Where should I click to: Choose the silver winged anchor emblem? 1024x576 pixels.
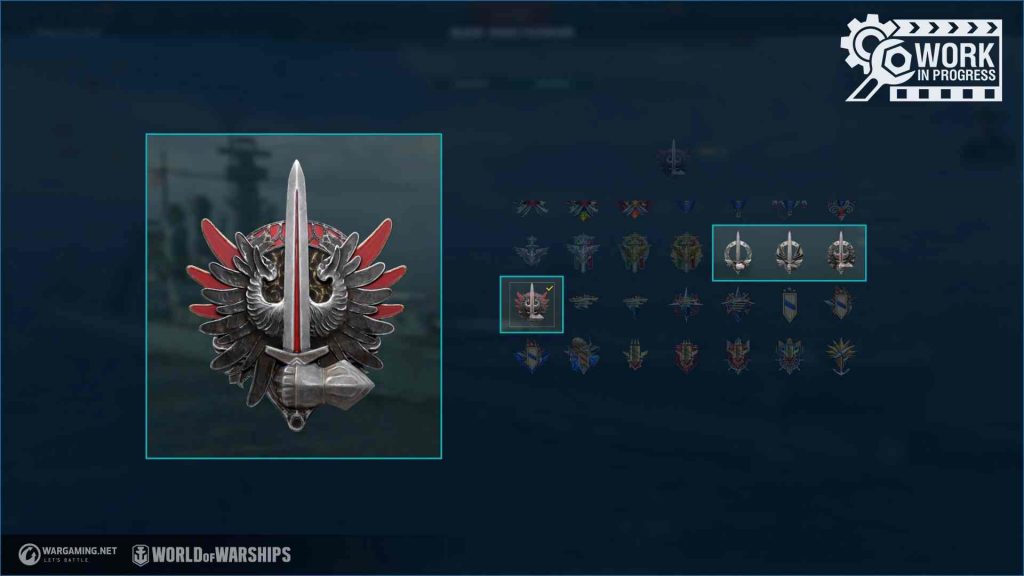coord(531,251)
